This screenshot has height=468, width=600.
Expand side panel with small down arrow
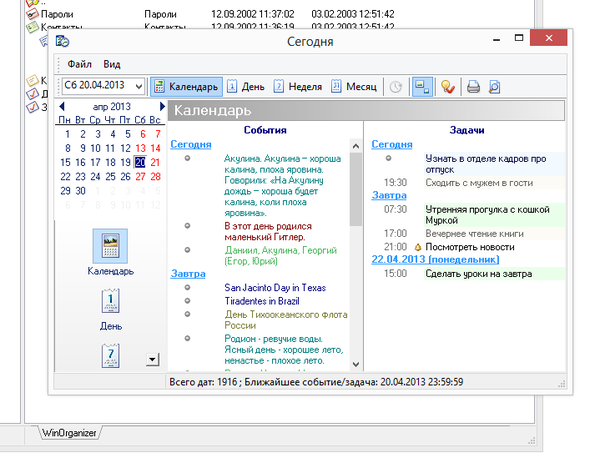coord(152,359)
